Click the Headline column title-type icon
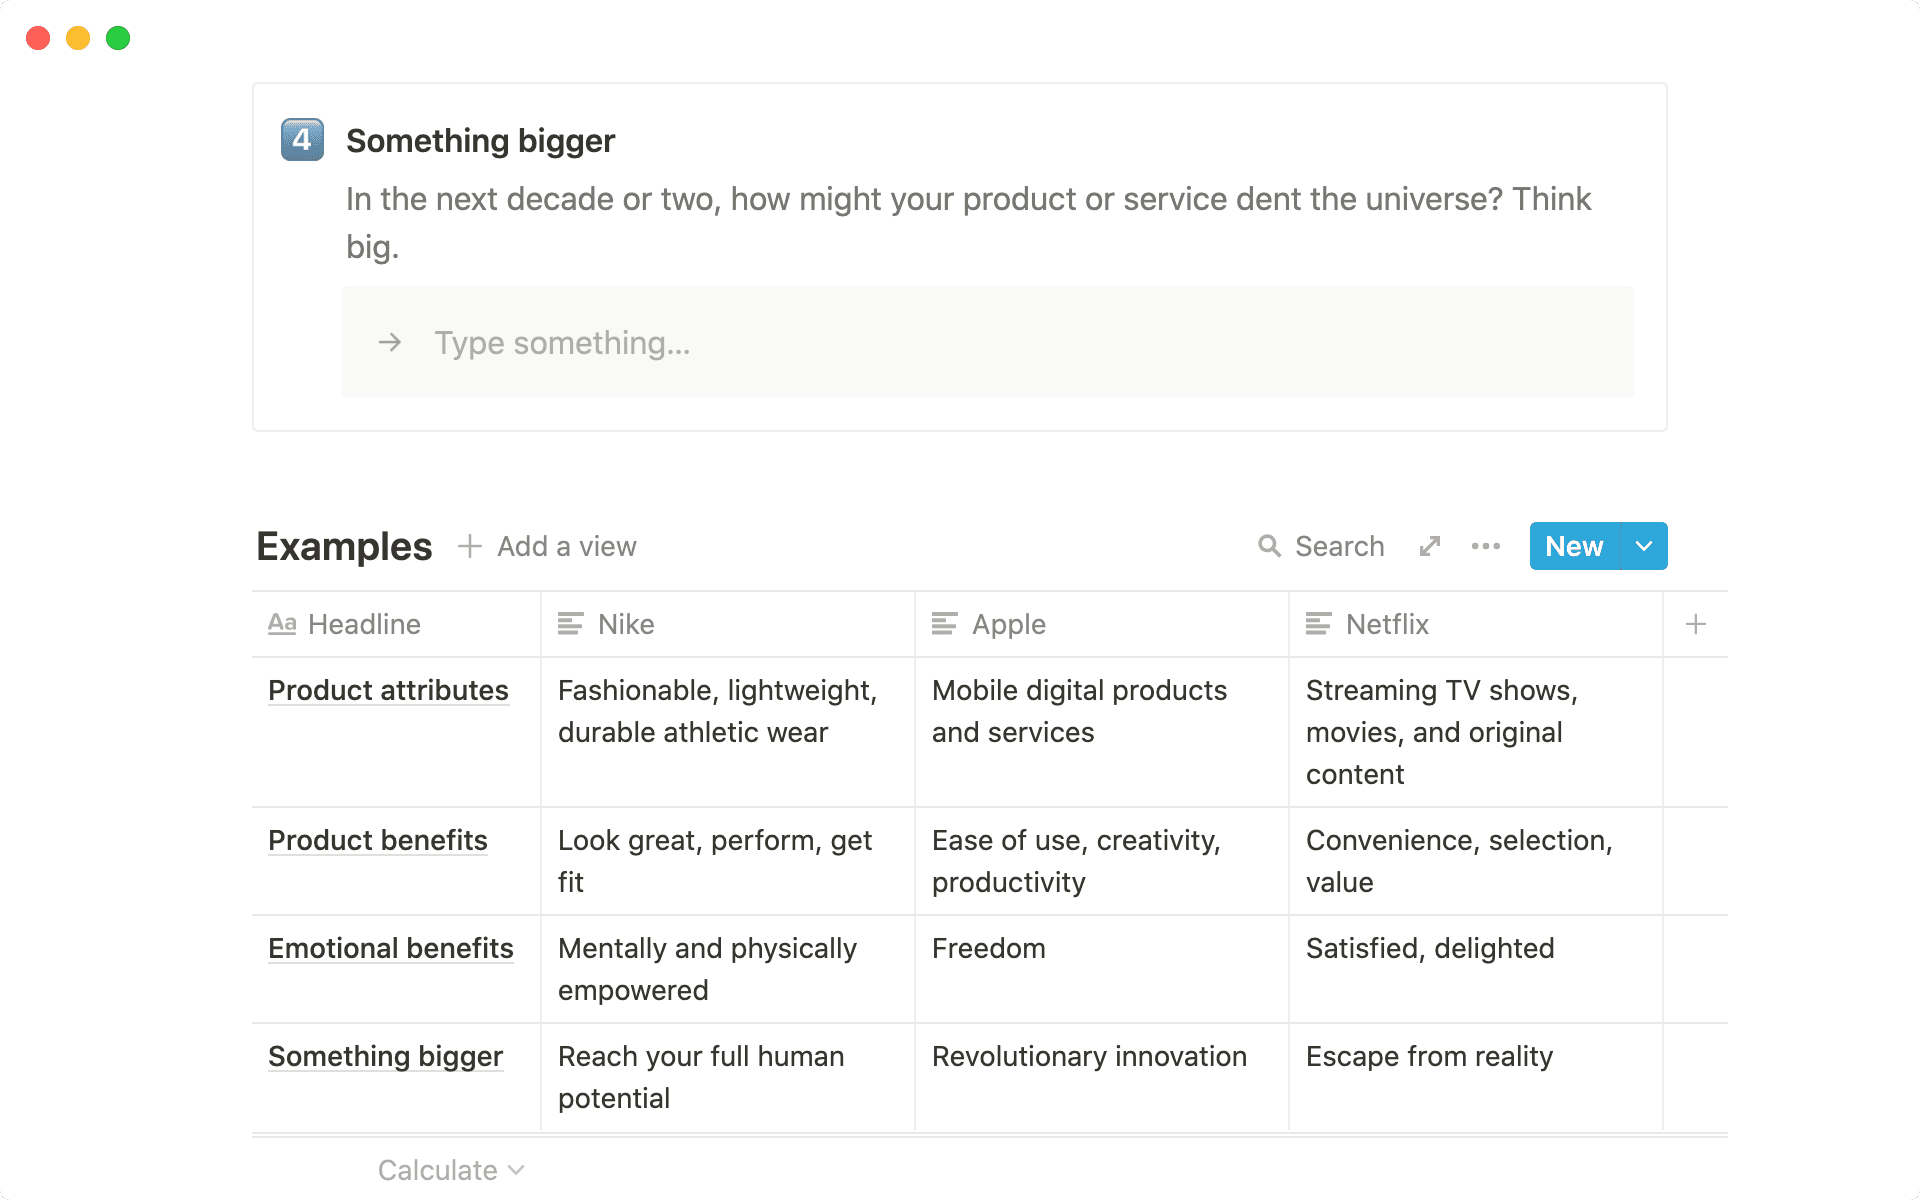This screenshot has height=1200, width=1920. [282, 625]
